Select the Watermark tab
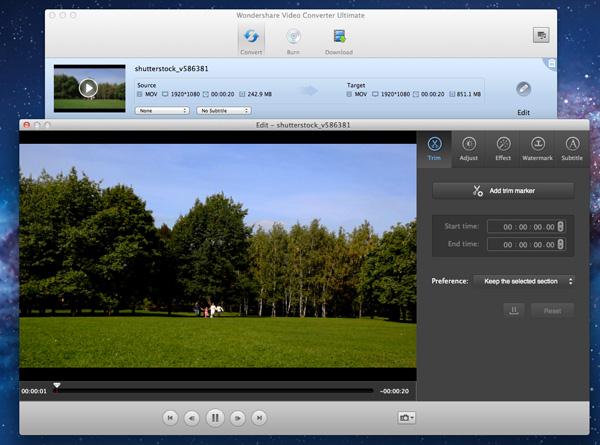The height and width of the screenshot is (445, 600). pyautogui.click(x=537, y=149)
